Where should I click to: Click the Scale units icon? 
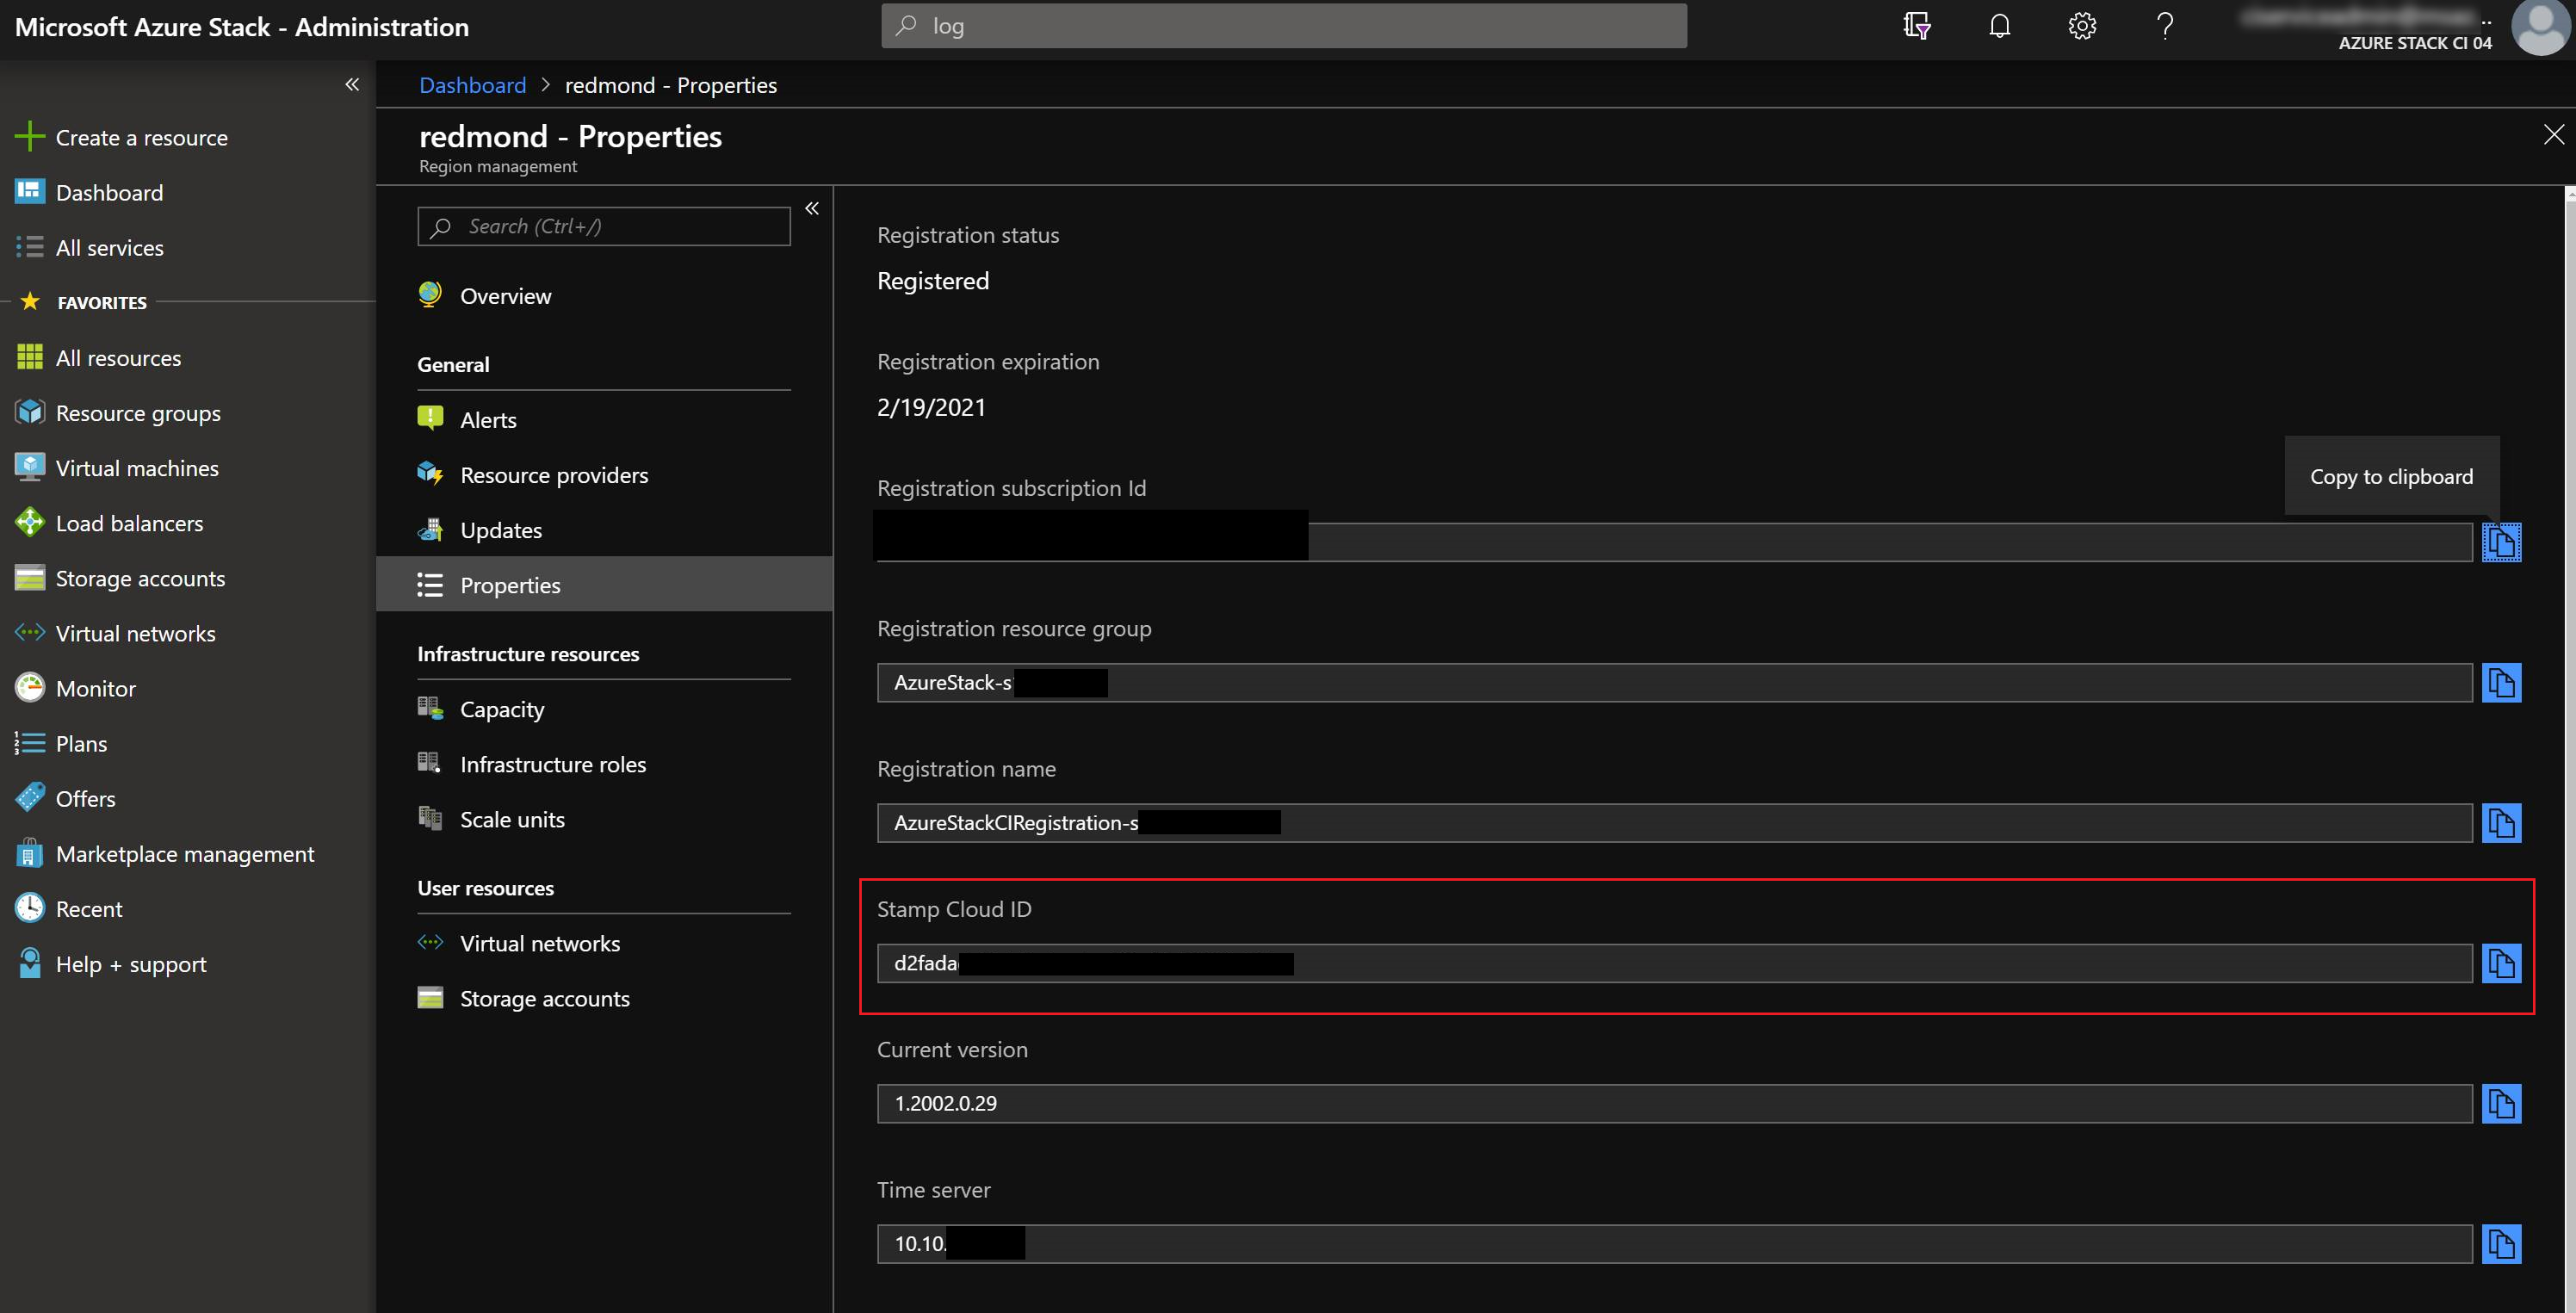click(432, 819)
